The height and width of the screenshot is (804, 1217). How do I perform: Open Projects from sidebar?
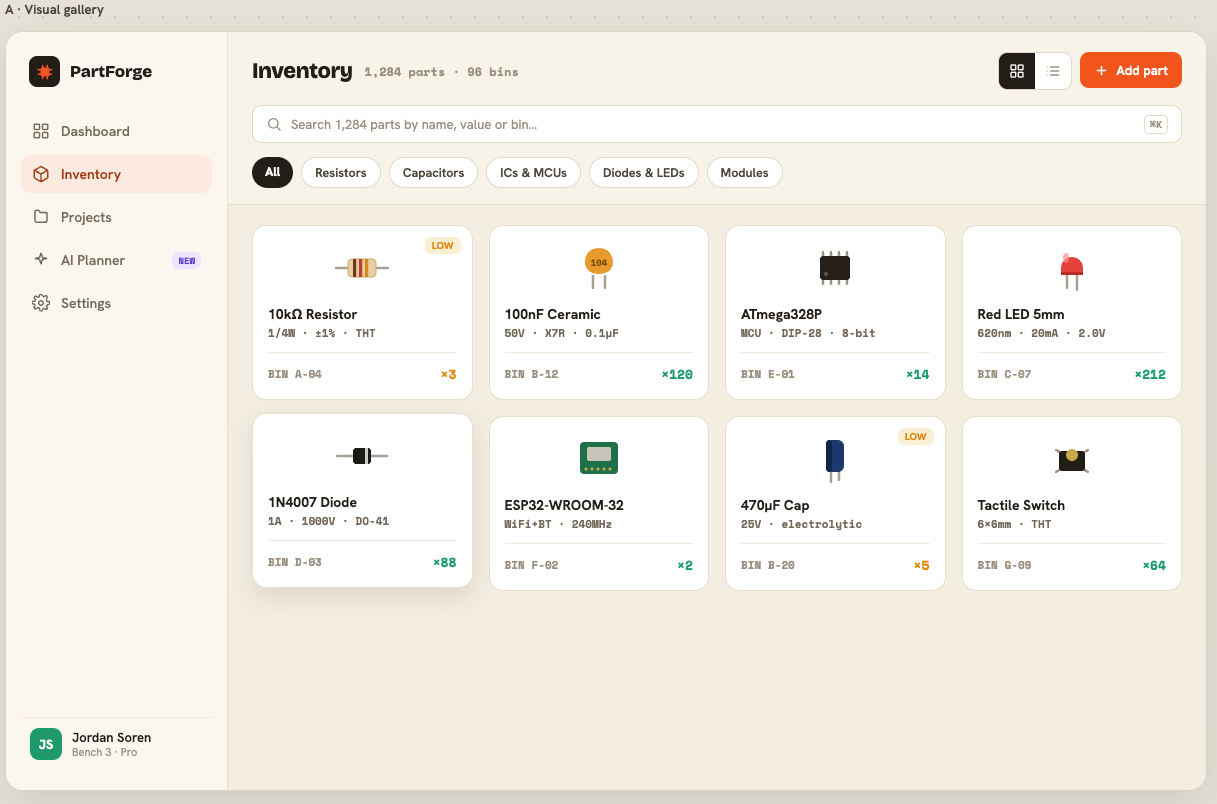(x=116, y=217)
